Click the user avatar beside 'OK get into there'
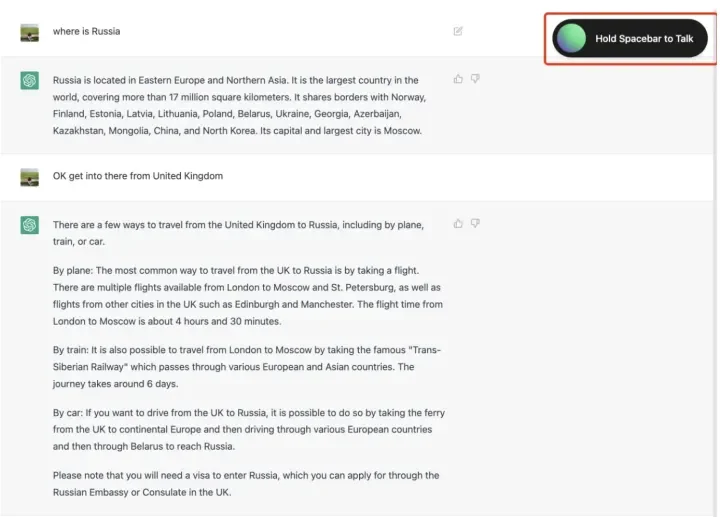Viewport: 720px width, 517px height. pyautogui.click(x=29, y=178)
